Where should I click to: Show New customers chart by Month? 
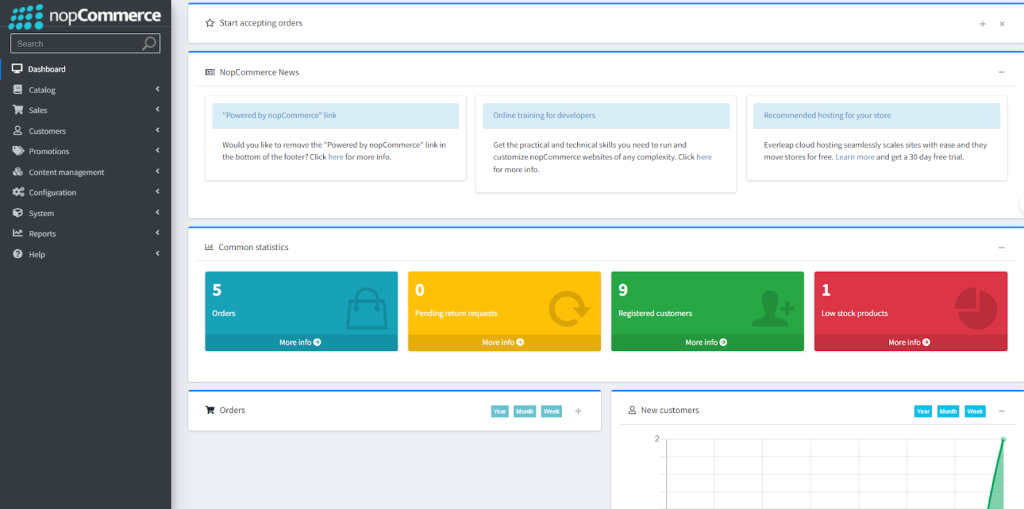(x=948, y=412)
